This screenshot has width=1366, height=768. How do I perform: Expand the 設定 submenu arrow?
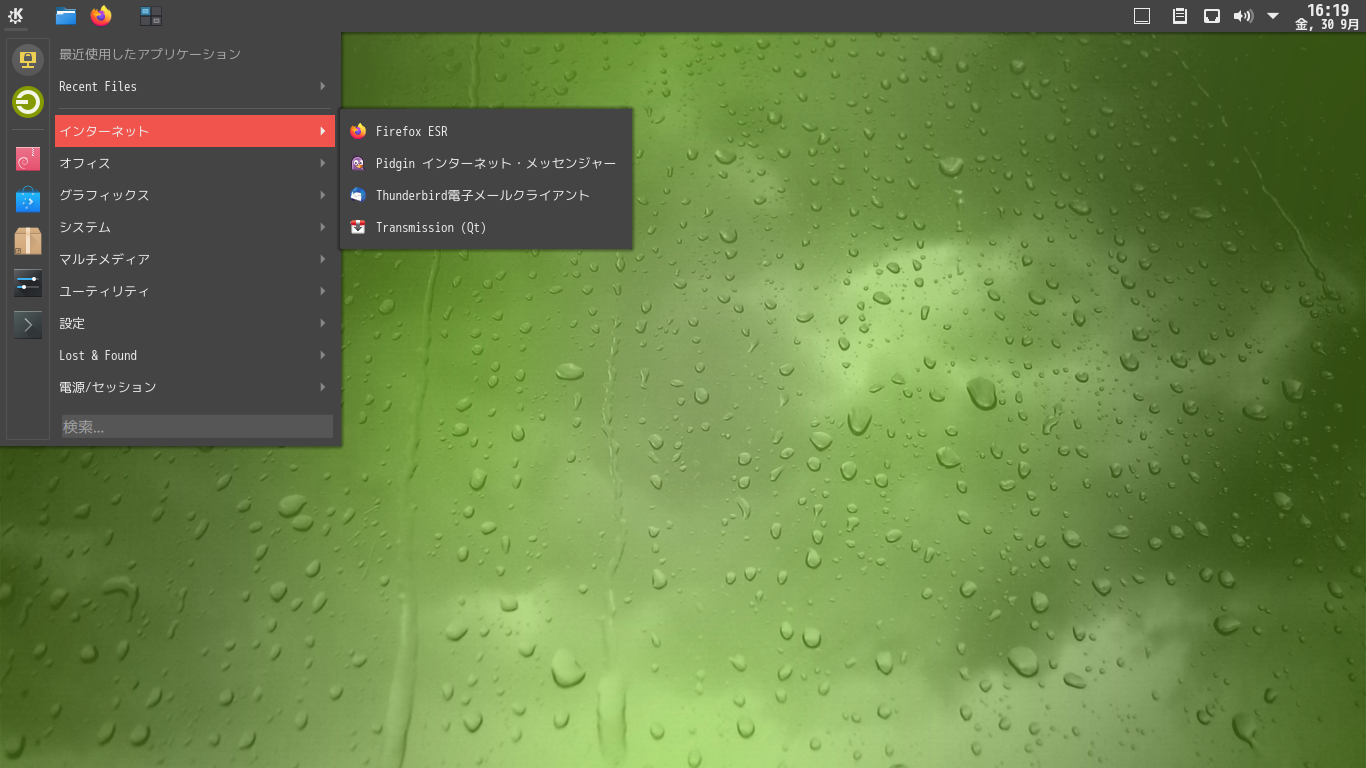pos(322,323)
